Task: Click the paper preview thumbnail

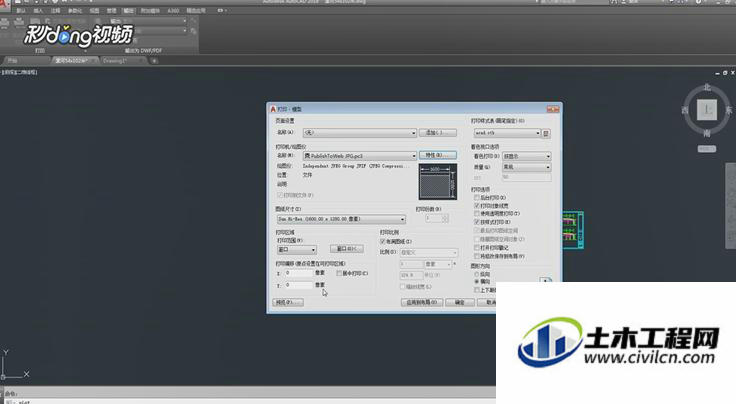Action: (x=437, y=182)
